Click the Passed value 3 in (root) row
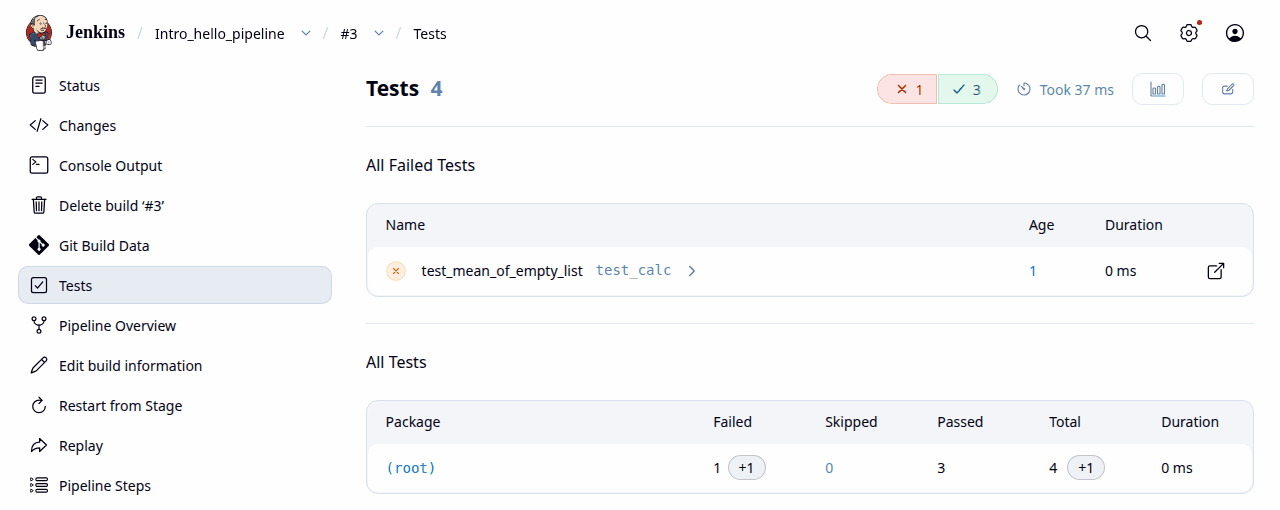This screenshot has height=510, width=1280. 941,467
